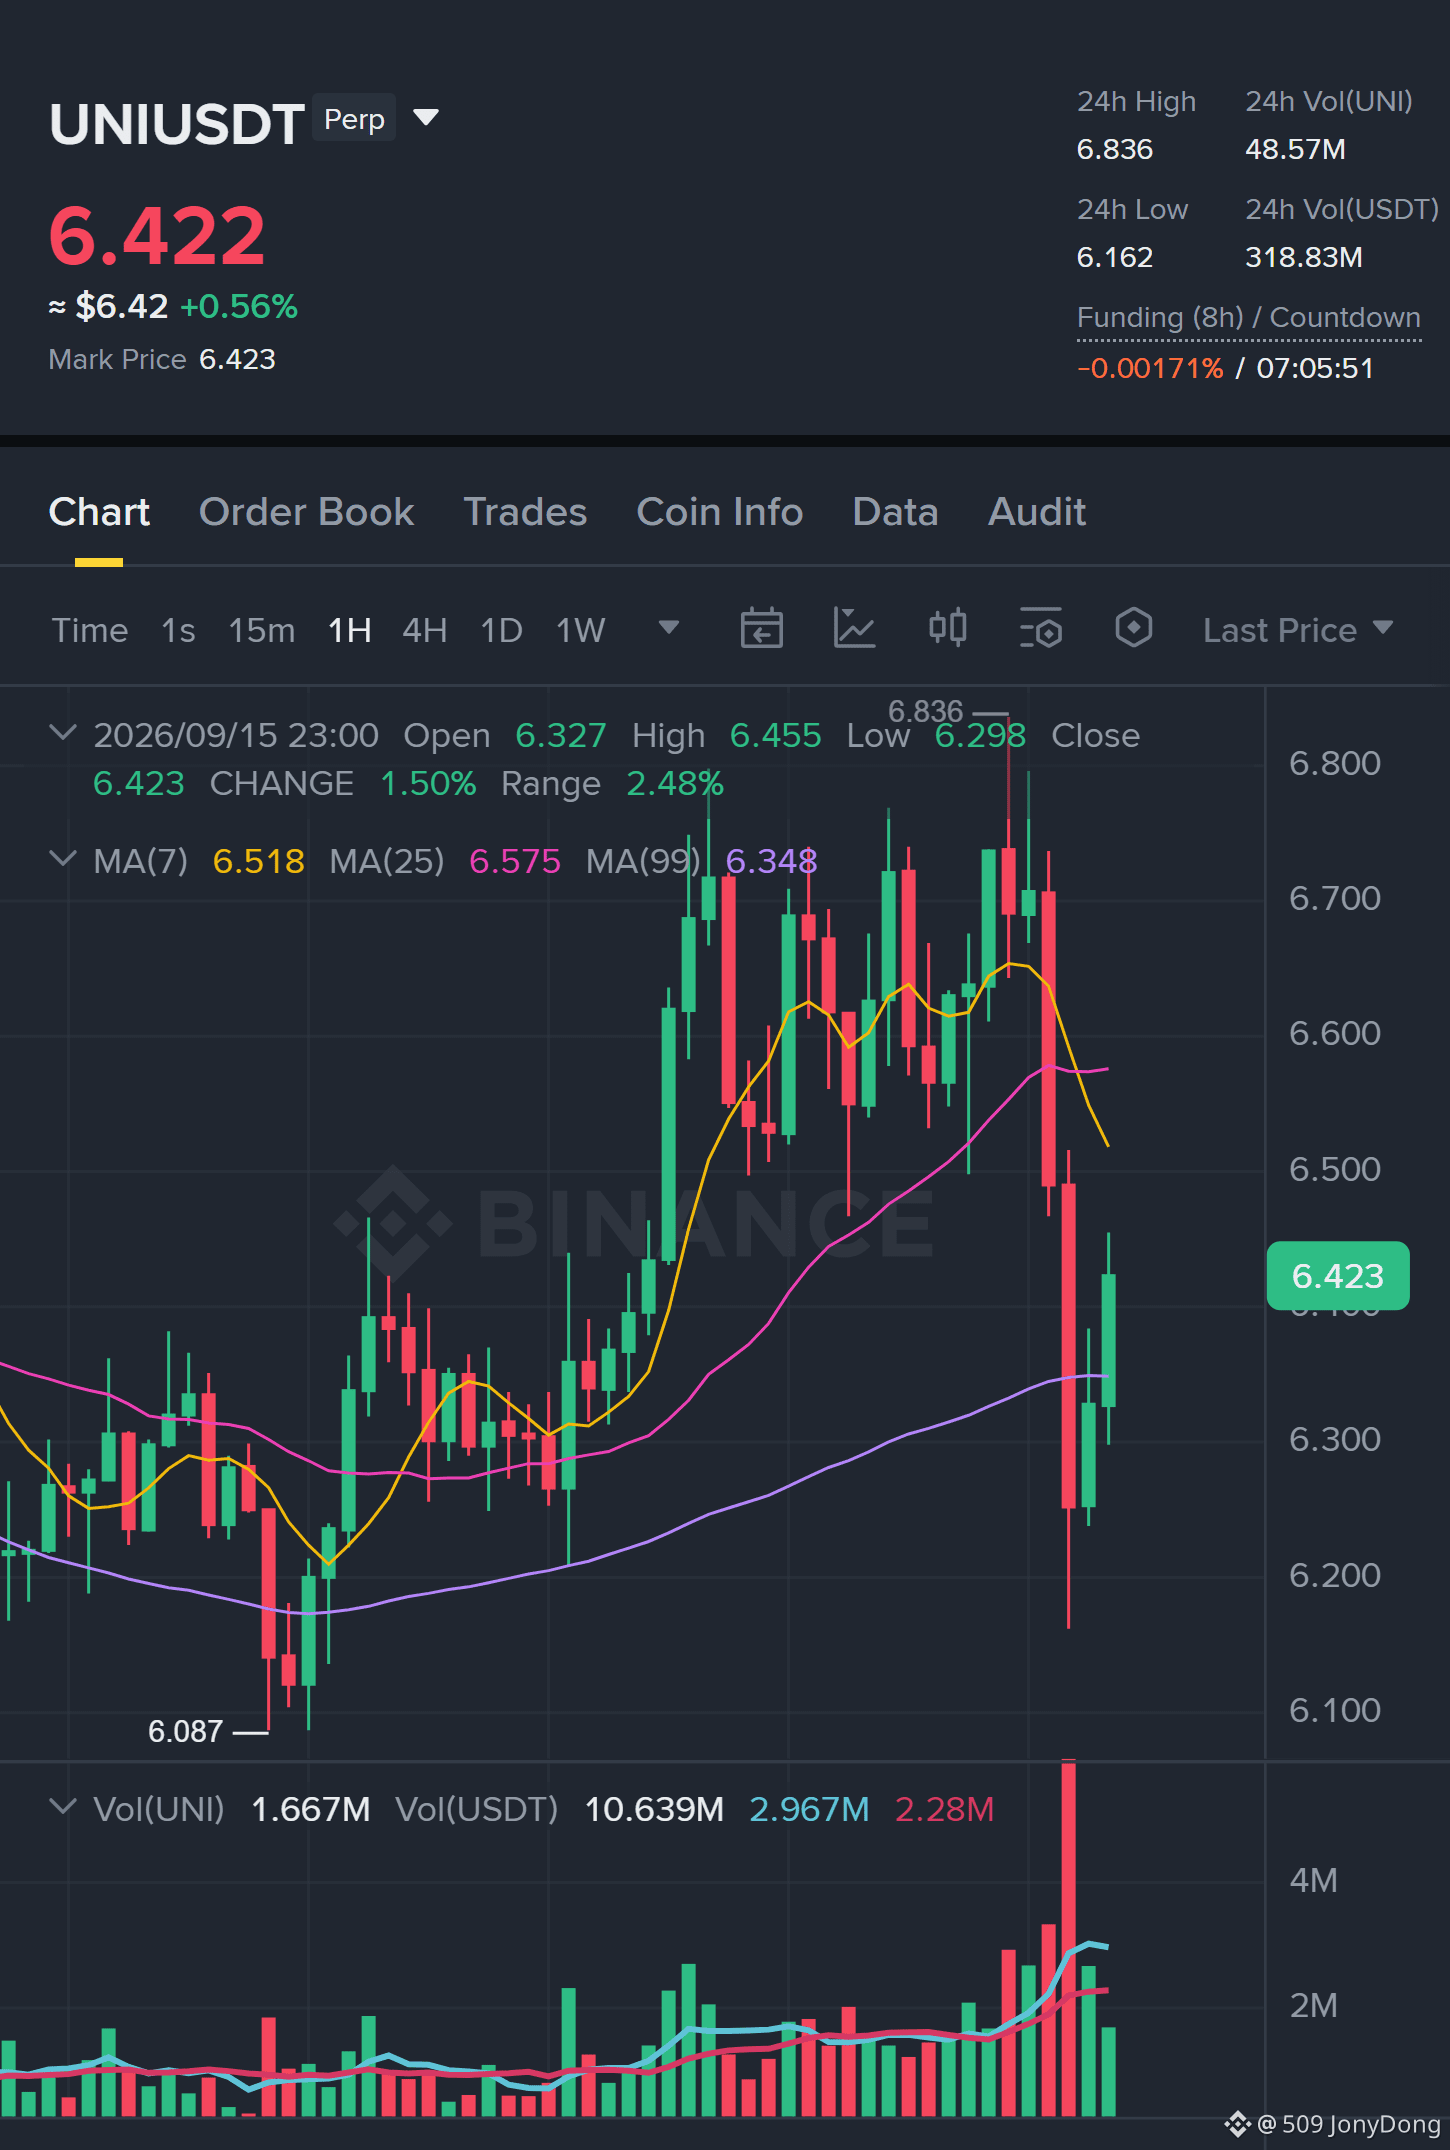Select the 15m time interval

[x=261, y=630]
